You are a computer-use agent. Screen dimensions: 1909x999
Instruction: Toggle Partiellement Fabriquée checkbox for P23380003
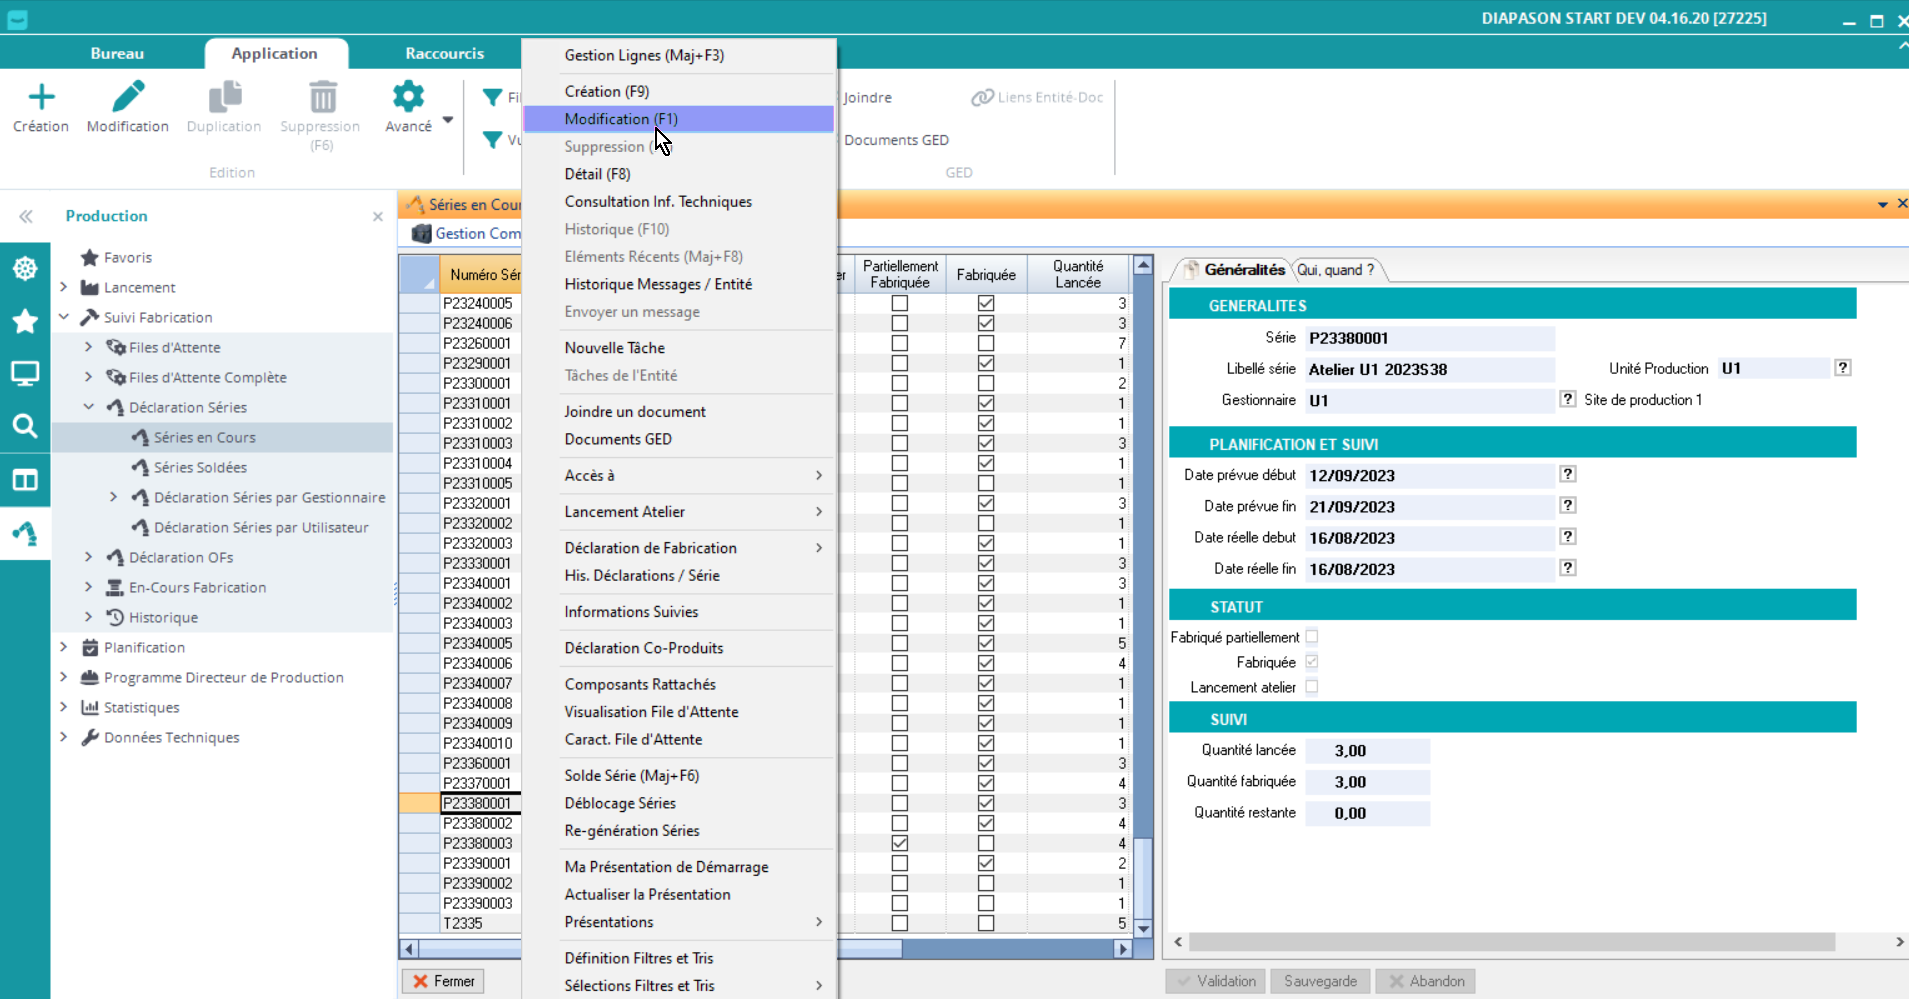click(x=900, y=843)
